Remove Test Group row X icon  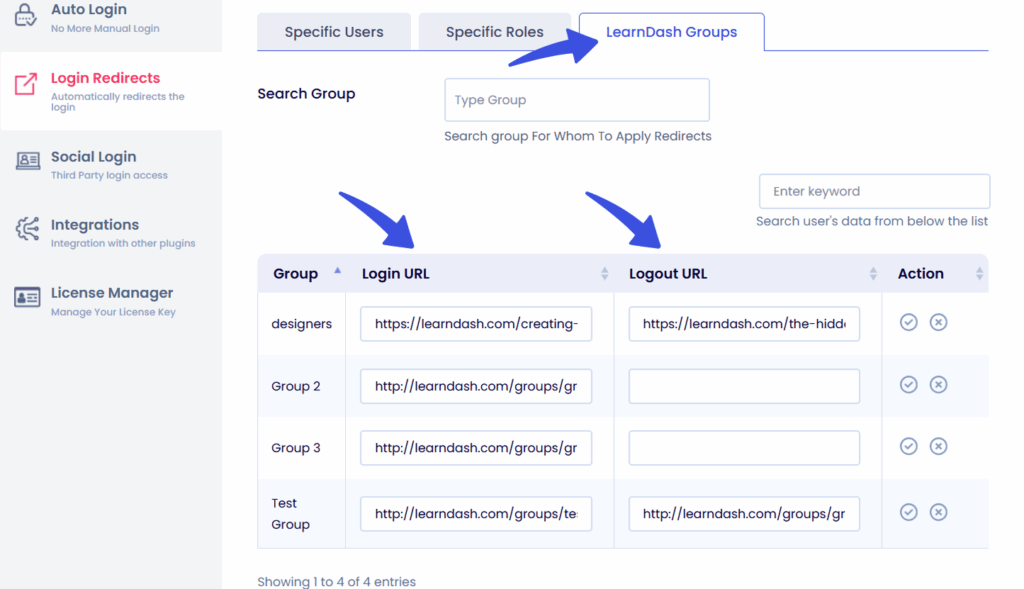pos(938,512)
